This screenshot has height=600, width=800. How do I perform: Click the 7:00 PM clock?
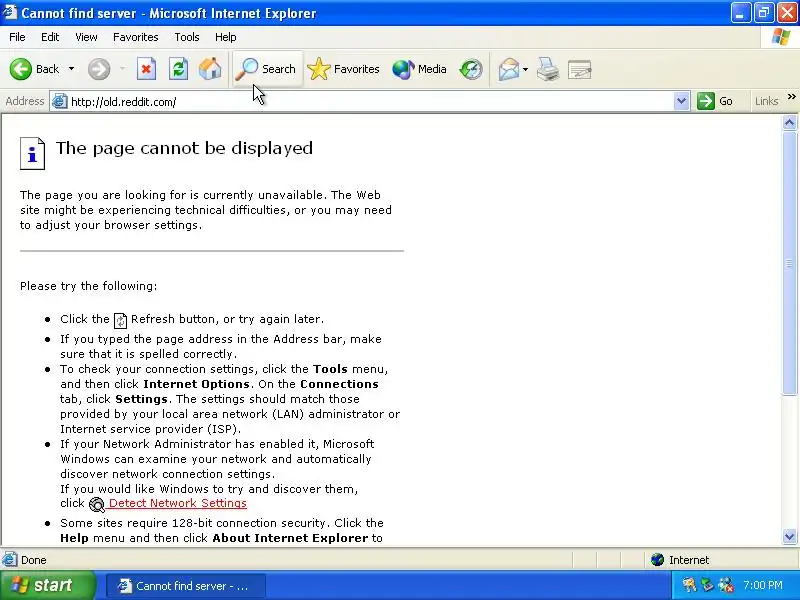coord(763,585)
